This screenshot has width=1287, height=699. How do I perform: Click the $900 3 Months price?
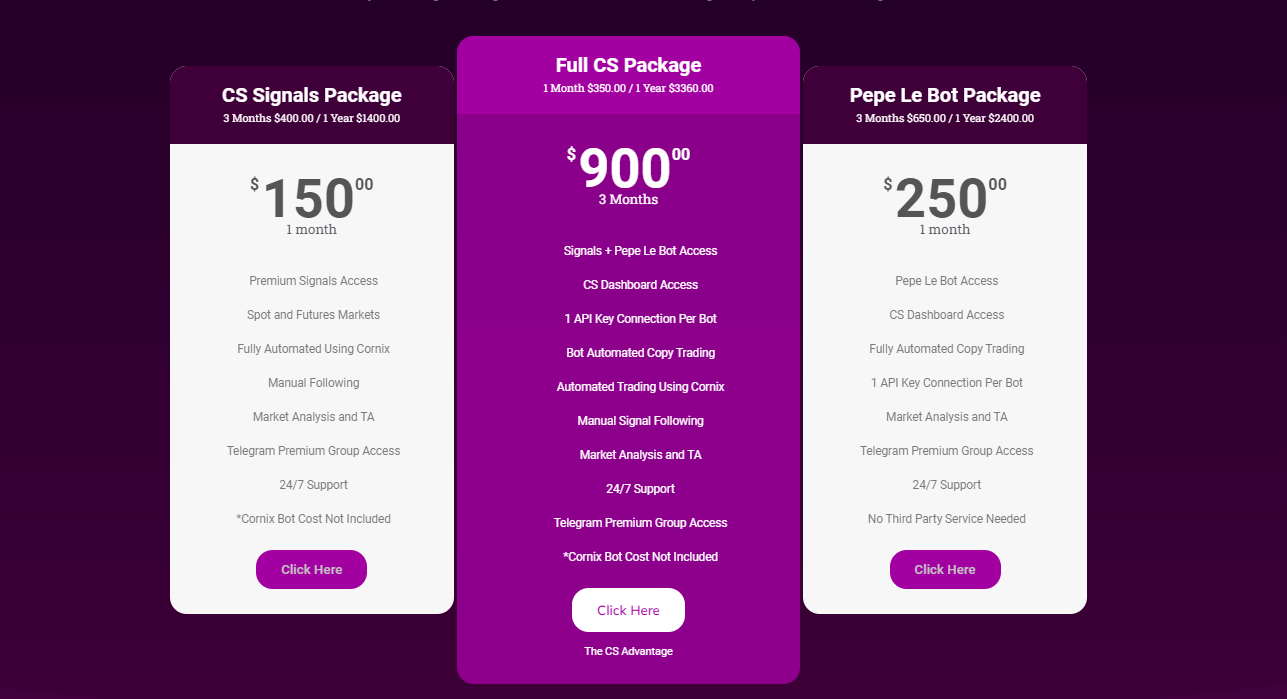[626, 170]
